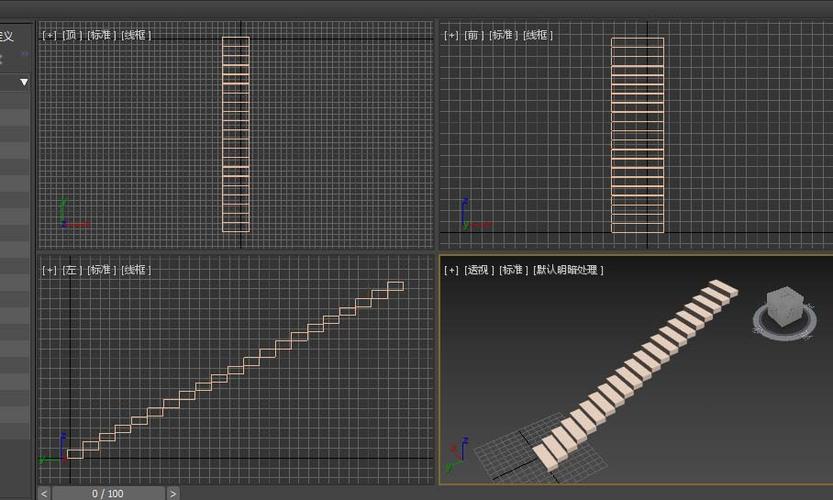
Task: Select the stair profile in the 左 viewport
Action: pos(235,370)
